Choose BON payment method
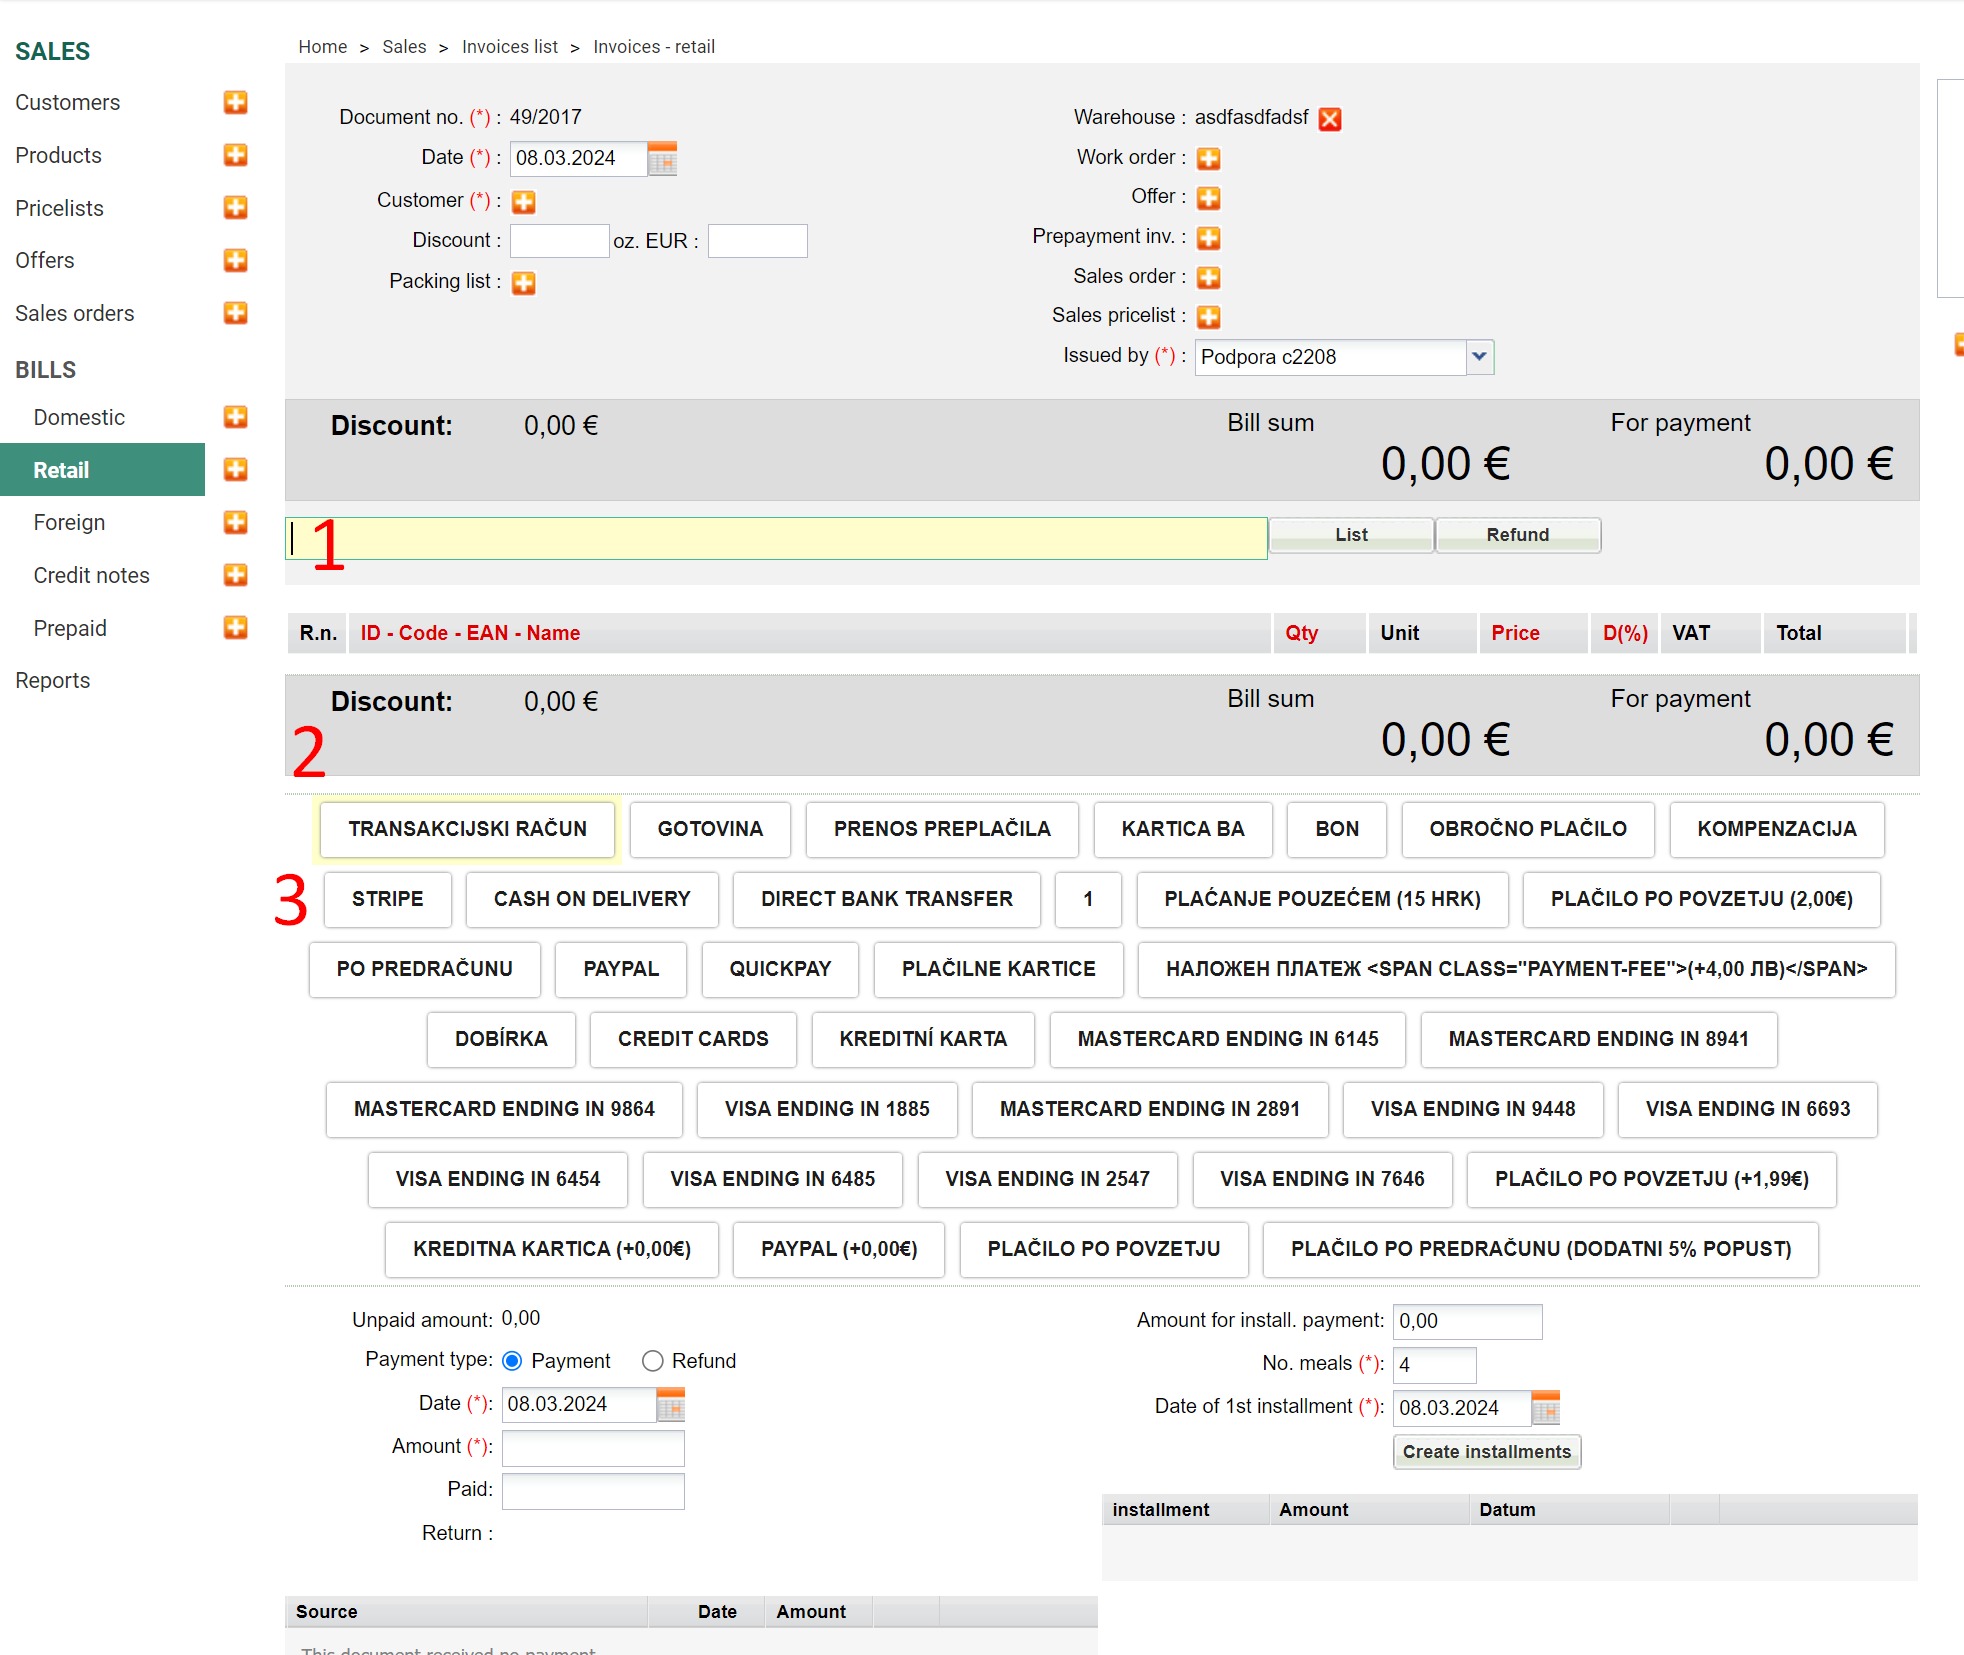Screen dimensions: 1964x1655 pos(1337,829)
